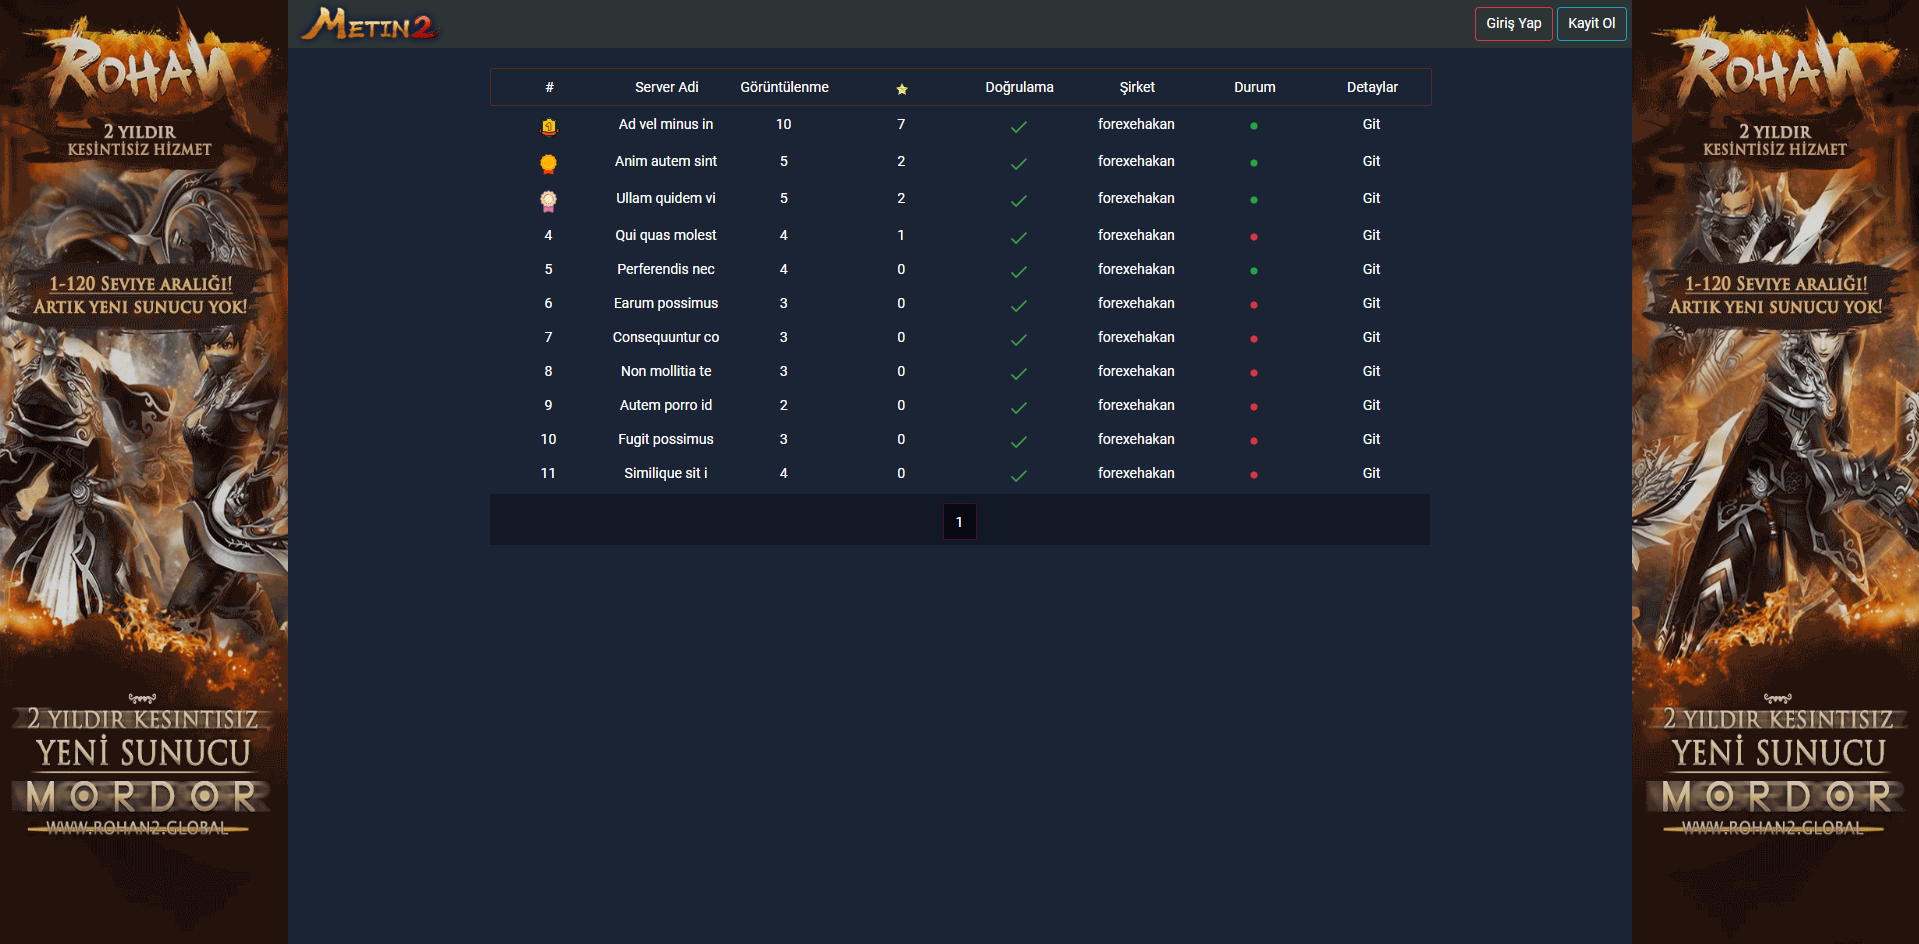
Task: Open Git details link for Non mollitia te
Action: pyautogui.click(x=1371, y=371)
